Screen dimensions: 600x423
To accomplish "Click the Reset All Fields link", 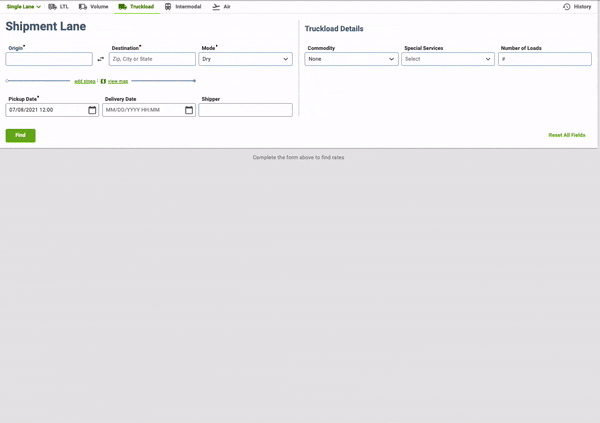I will point(566,135).
